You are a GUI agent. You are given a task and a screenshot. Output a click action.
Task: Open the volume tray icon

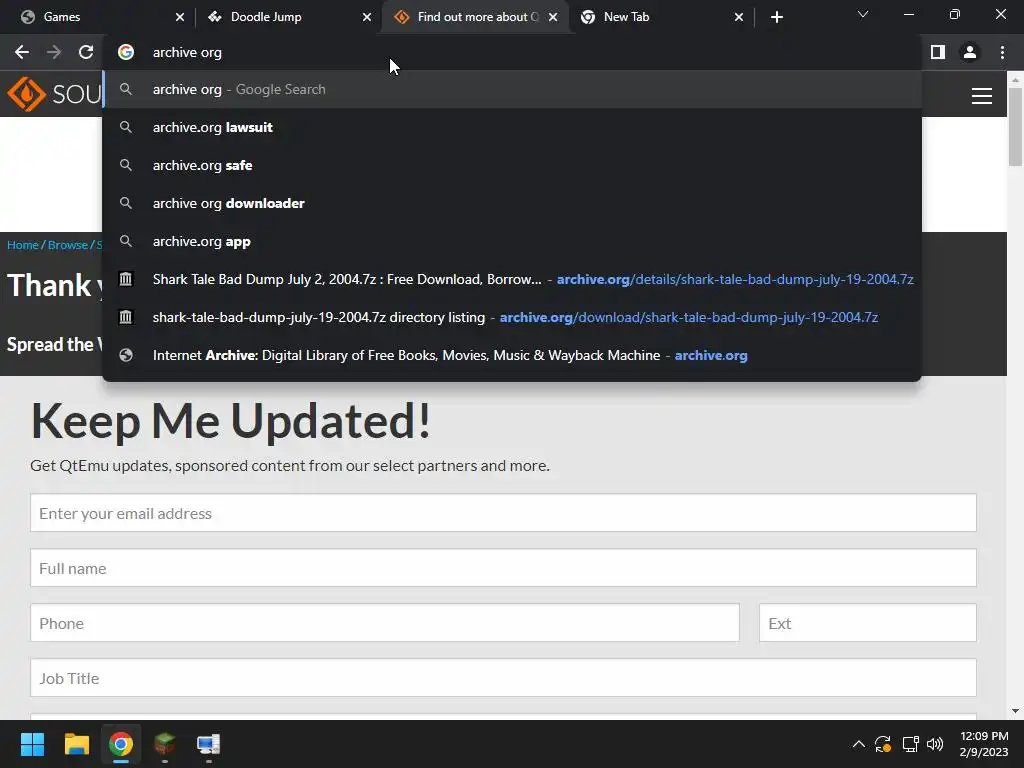tap(935, 744)
